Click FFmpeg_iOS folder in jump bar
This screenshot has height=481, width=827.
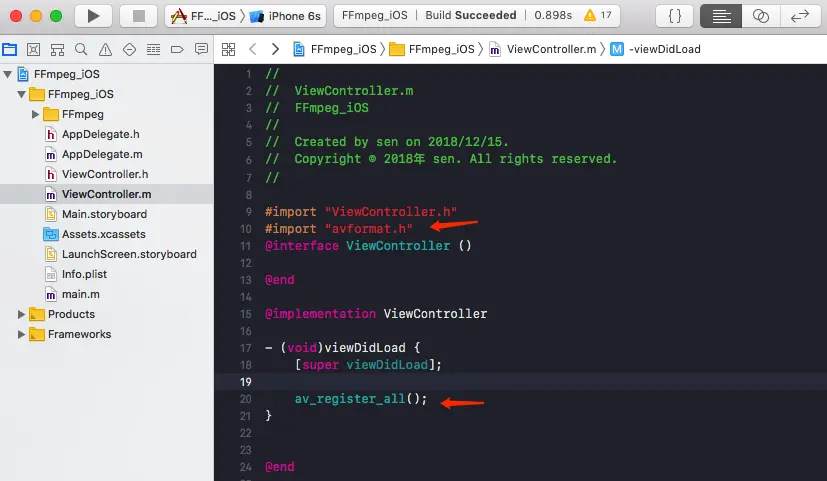432,50
